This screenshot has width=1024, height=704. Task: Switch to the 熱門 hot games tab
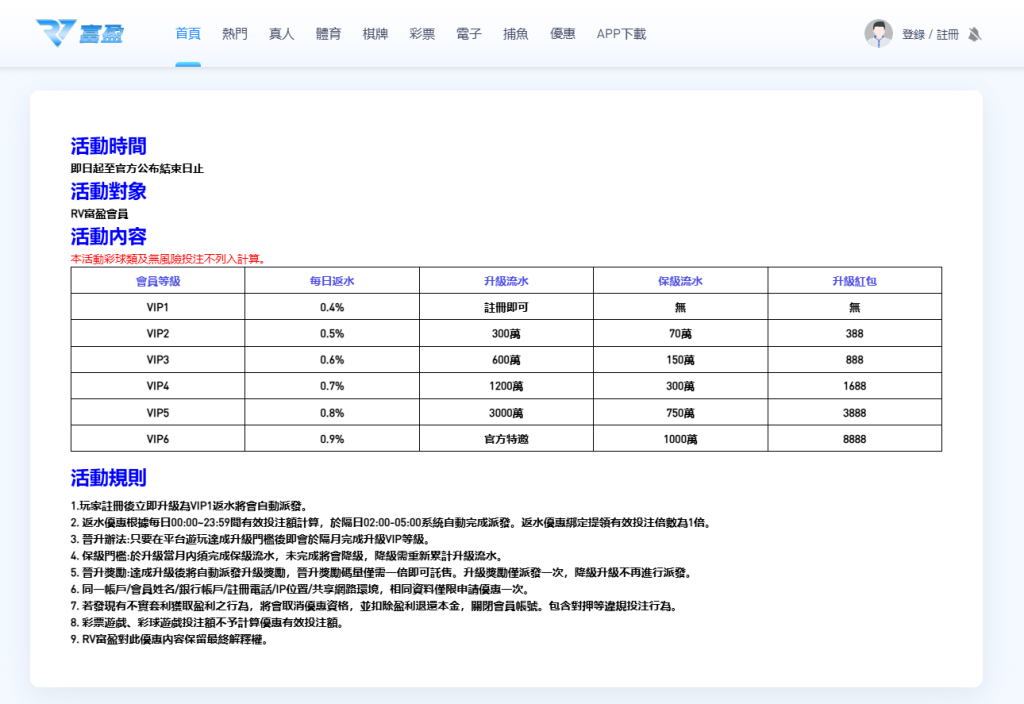pyautogui.click(x=234, y=32)
